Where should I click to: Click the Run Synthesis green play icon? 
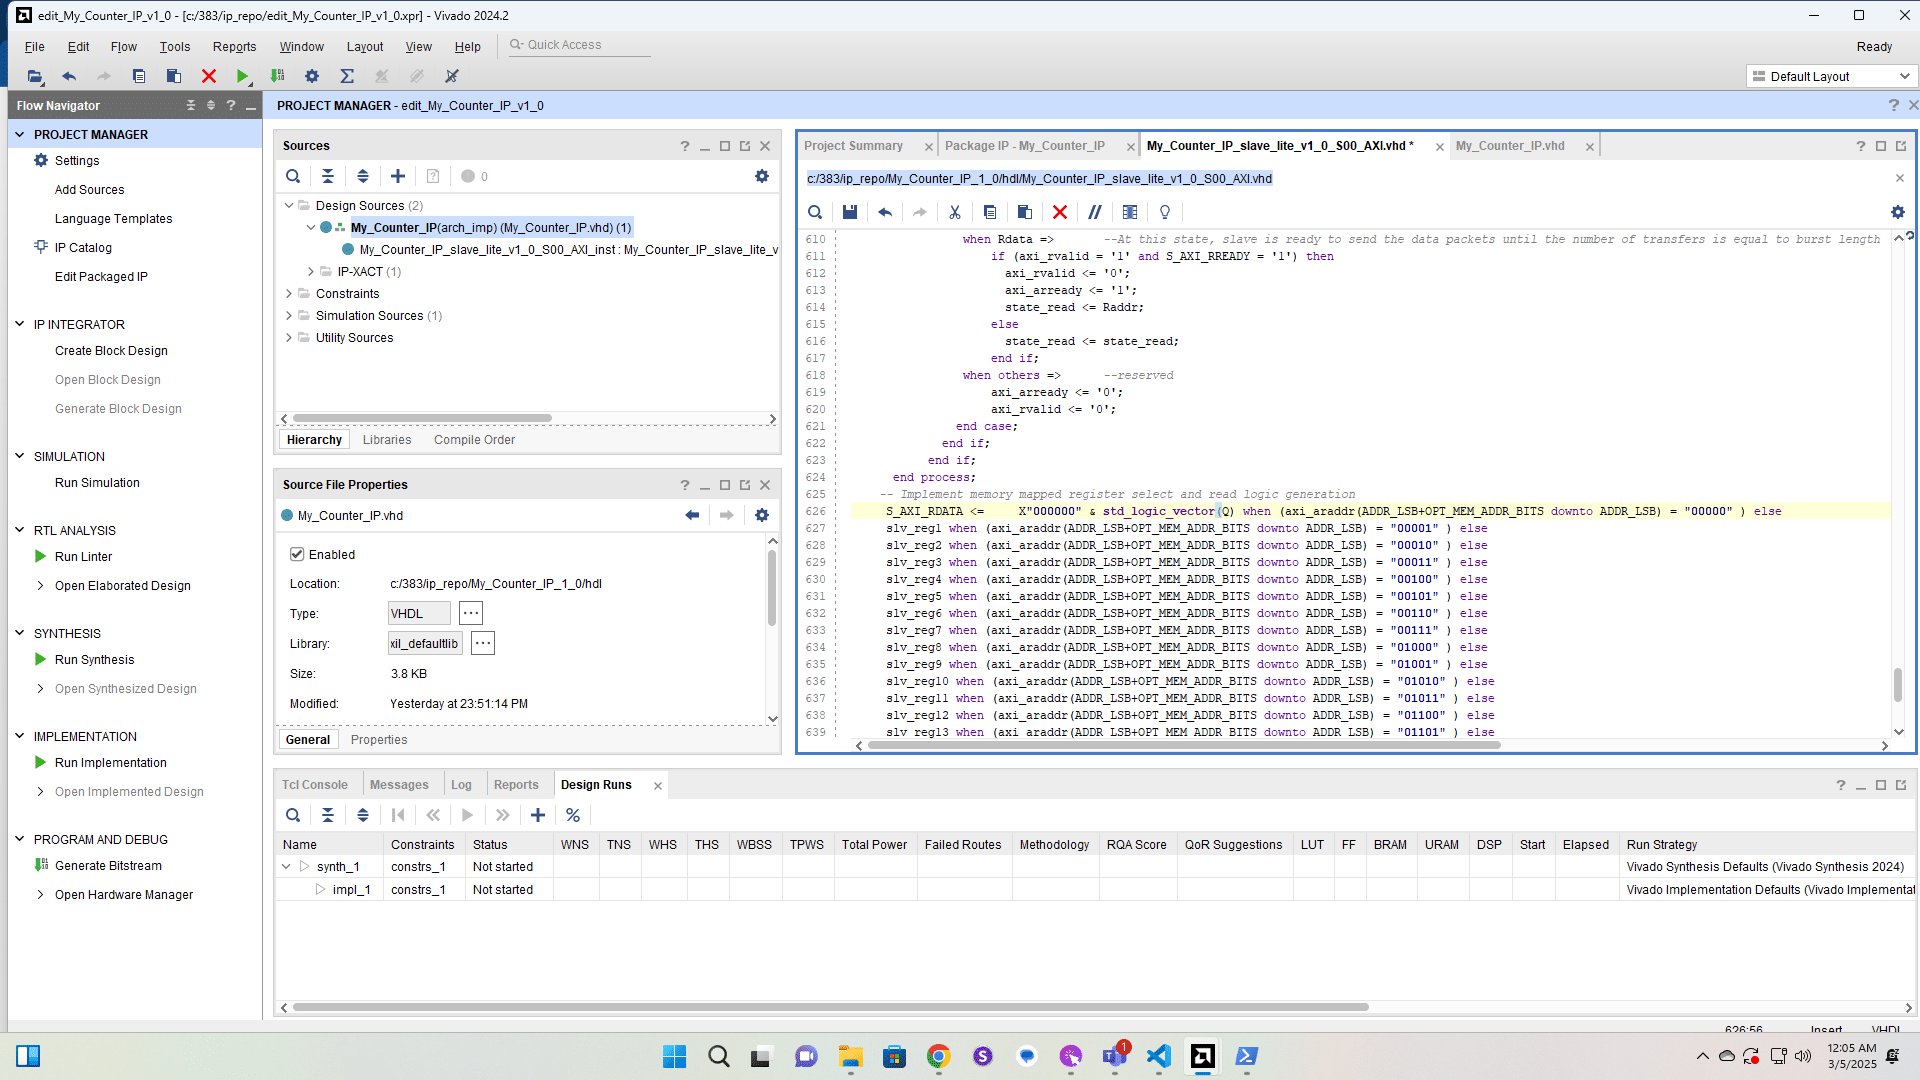[41, 660]
